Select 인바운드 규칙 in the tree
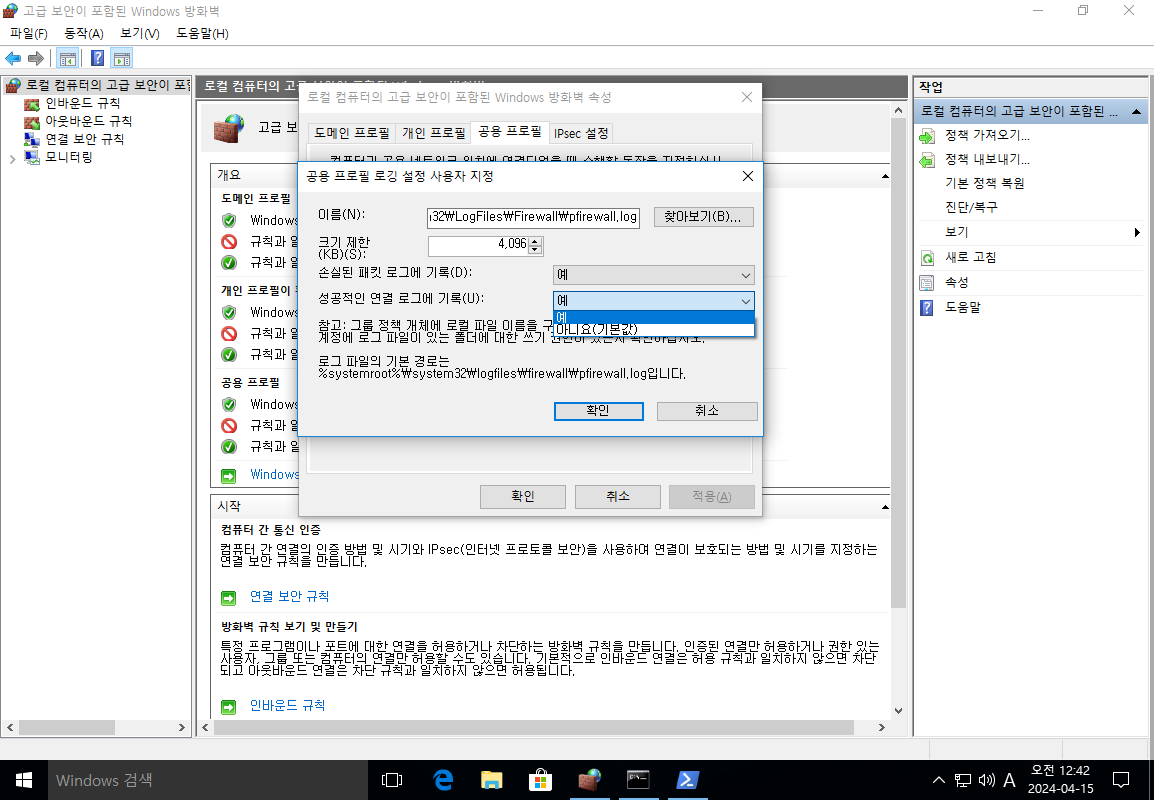Viewport: 1154px width, 800px height. (x=82, y=103)
